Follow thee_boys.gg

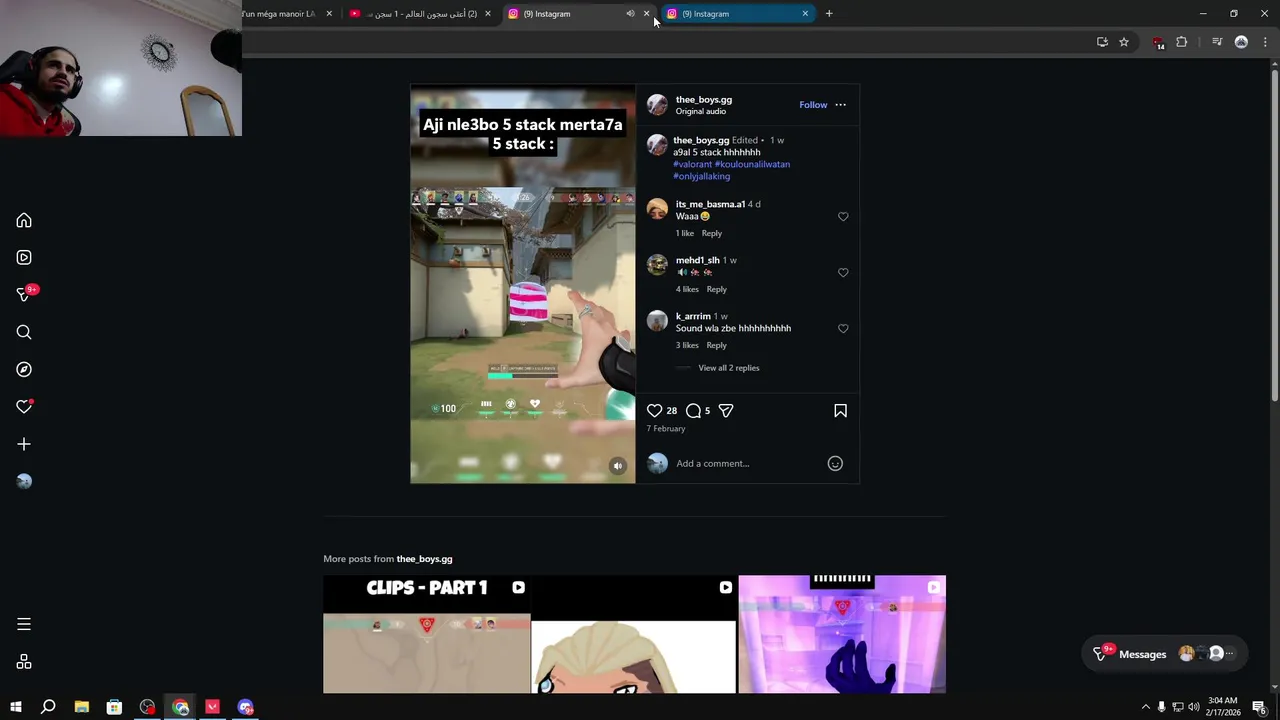(813, 105)
